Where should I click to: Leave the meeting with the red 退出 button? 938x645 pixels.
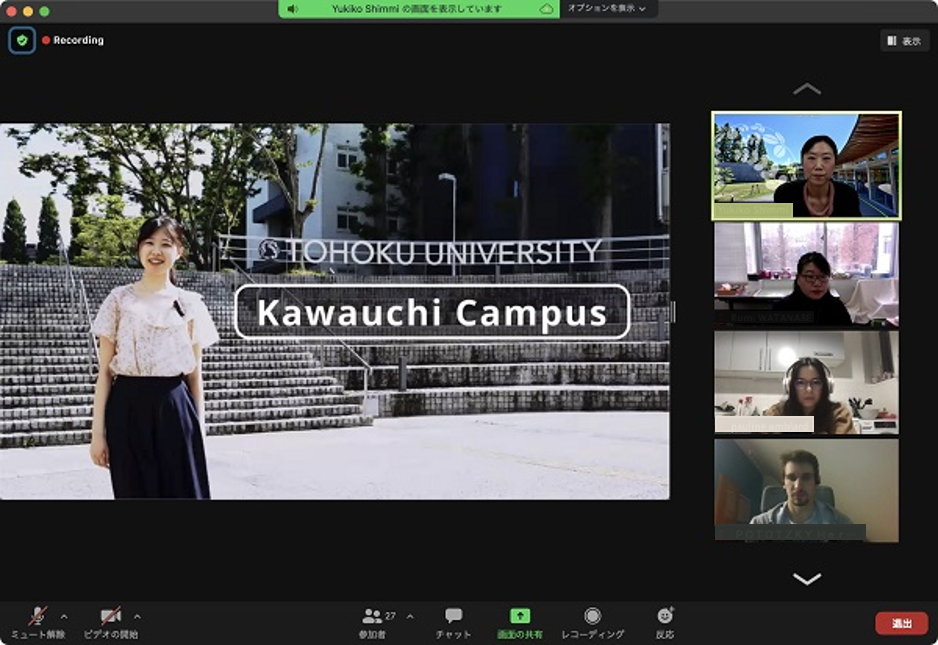(902, 623)
